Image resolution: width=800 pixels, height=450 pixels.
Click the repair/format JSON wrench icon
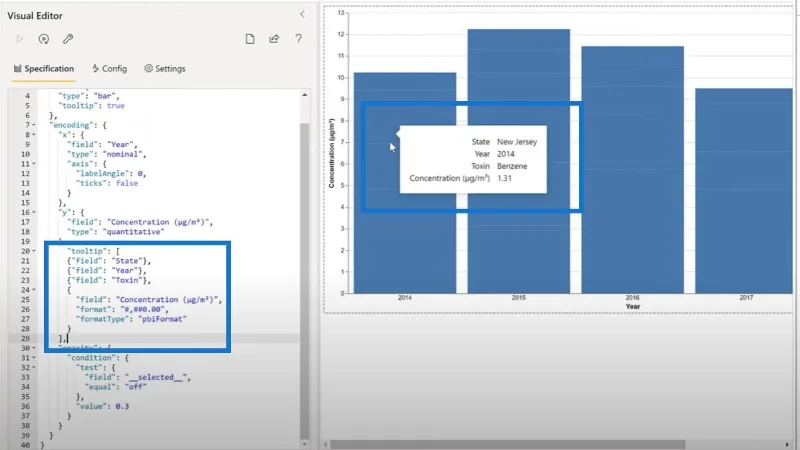click(68, 39)
